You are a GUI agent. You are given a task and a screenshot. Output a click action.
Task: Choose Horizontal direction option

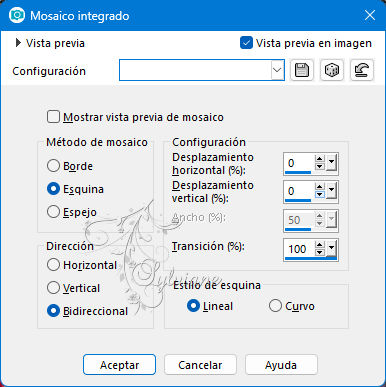pos(53,265)
